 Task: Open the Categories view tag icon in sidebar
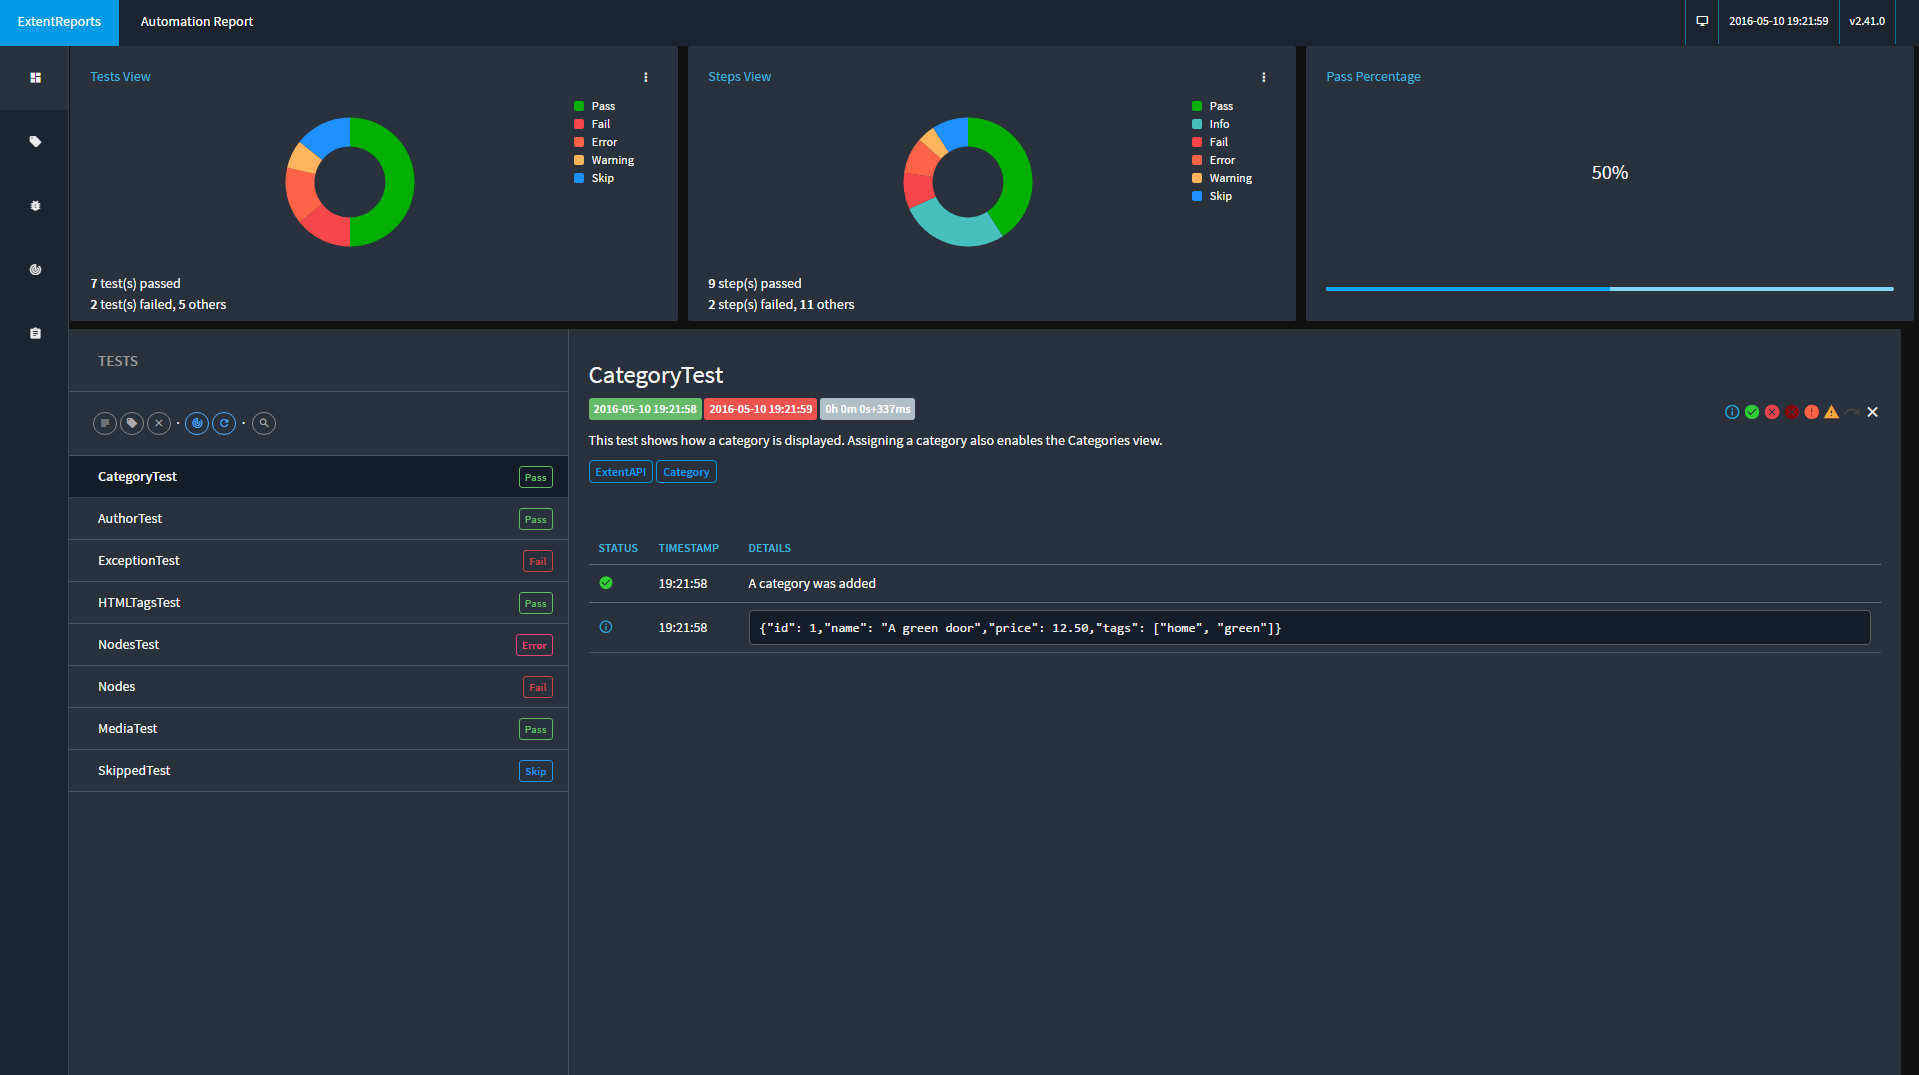coord(35,142)
